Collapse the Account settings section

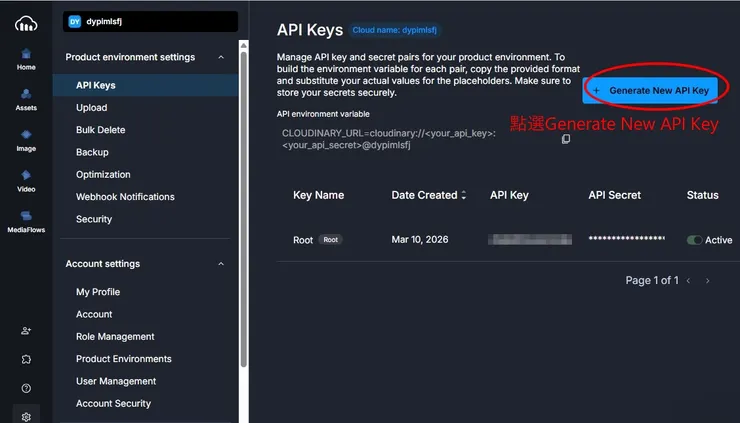tap(221, 264)
